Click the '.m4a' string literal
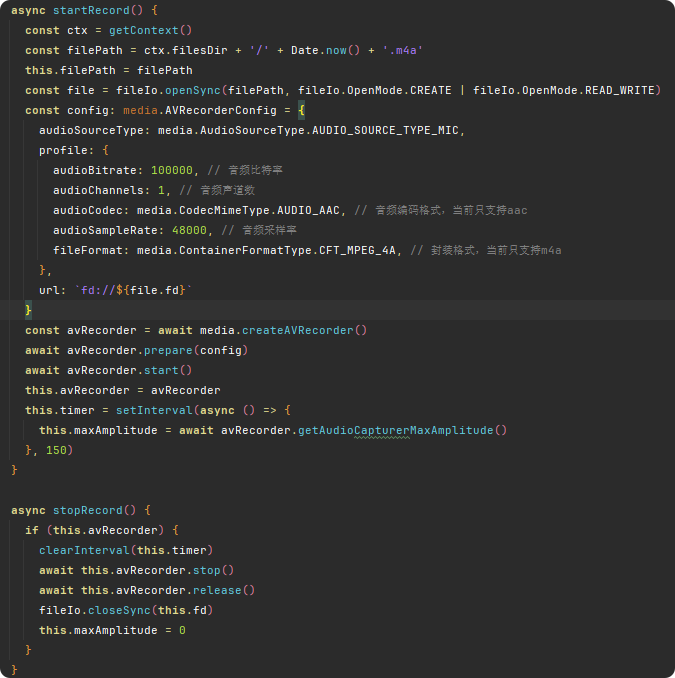The height and width of the screenshot is (678, 675). tap(402, 50)
